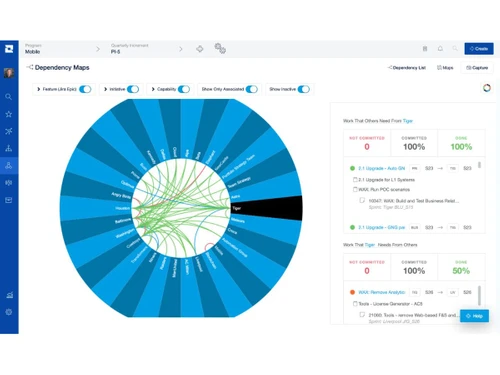Click the Dependency Maps share icon
The height and width of the screenshot is (375, 500).
point(30,67)
